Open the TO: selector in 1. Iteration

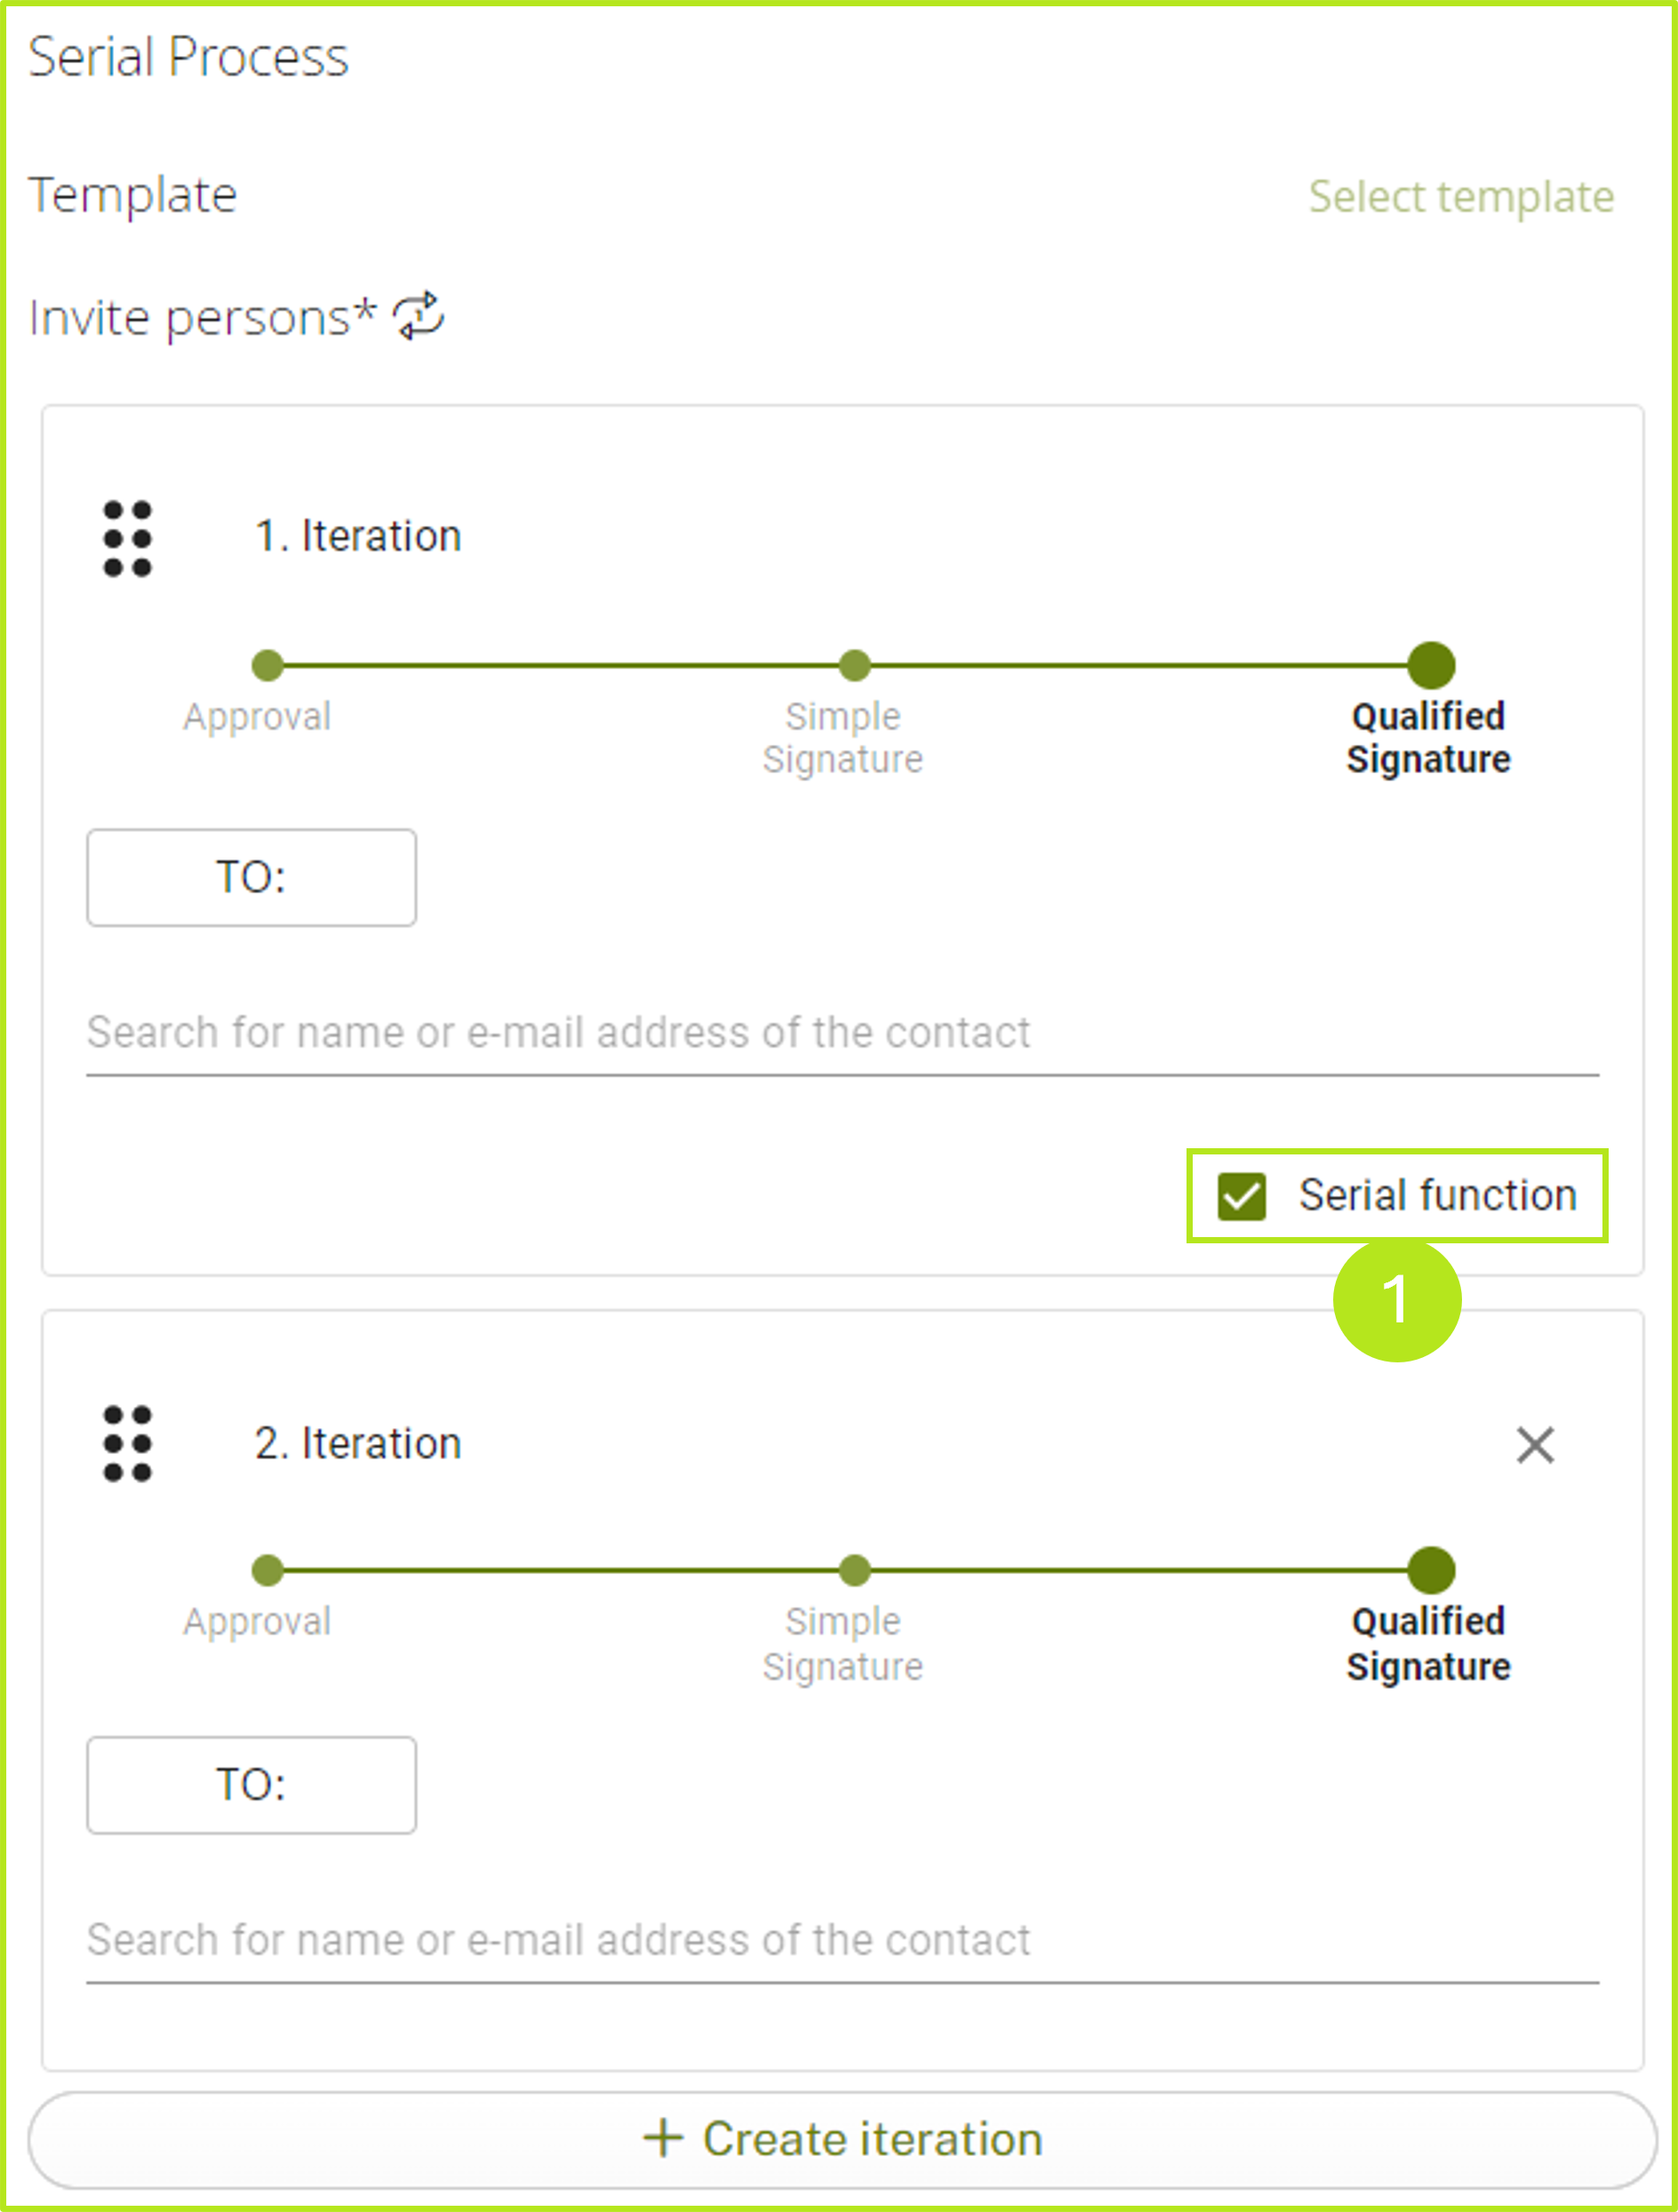(251, 877)
